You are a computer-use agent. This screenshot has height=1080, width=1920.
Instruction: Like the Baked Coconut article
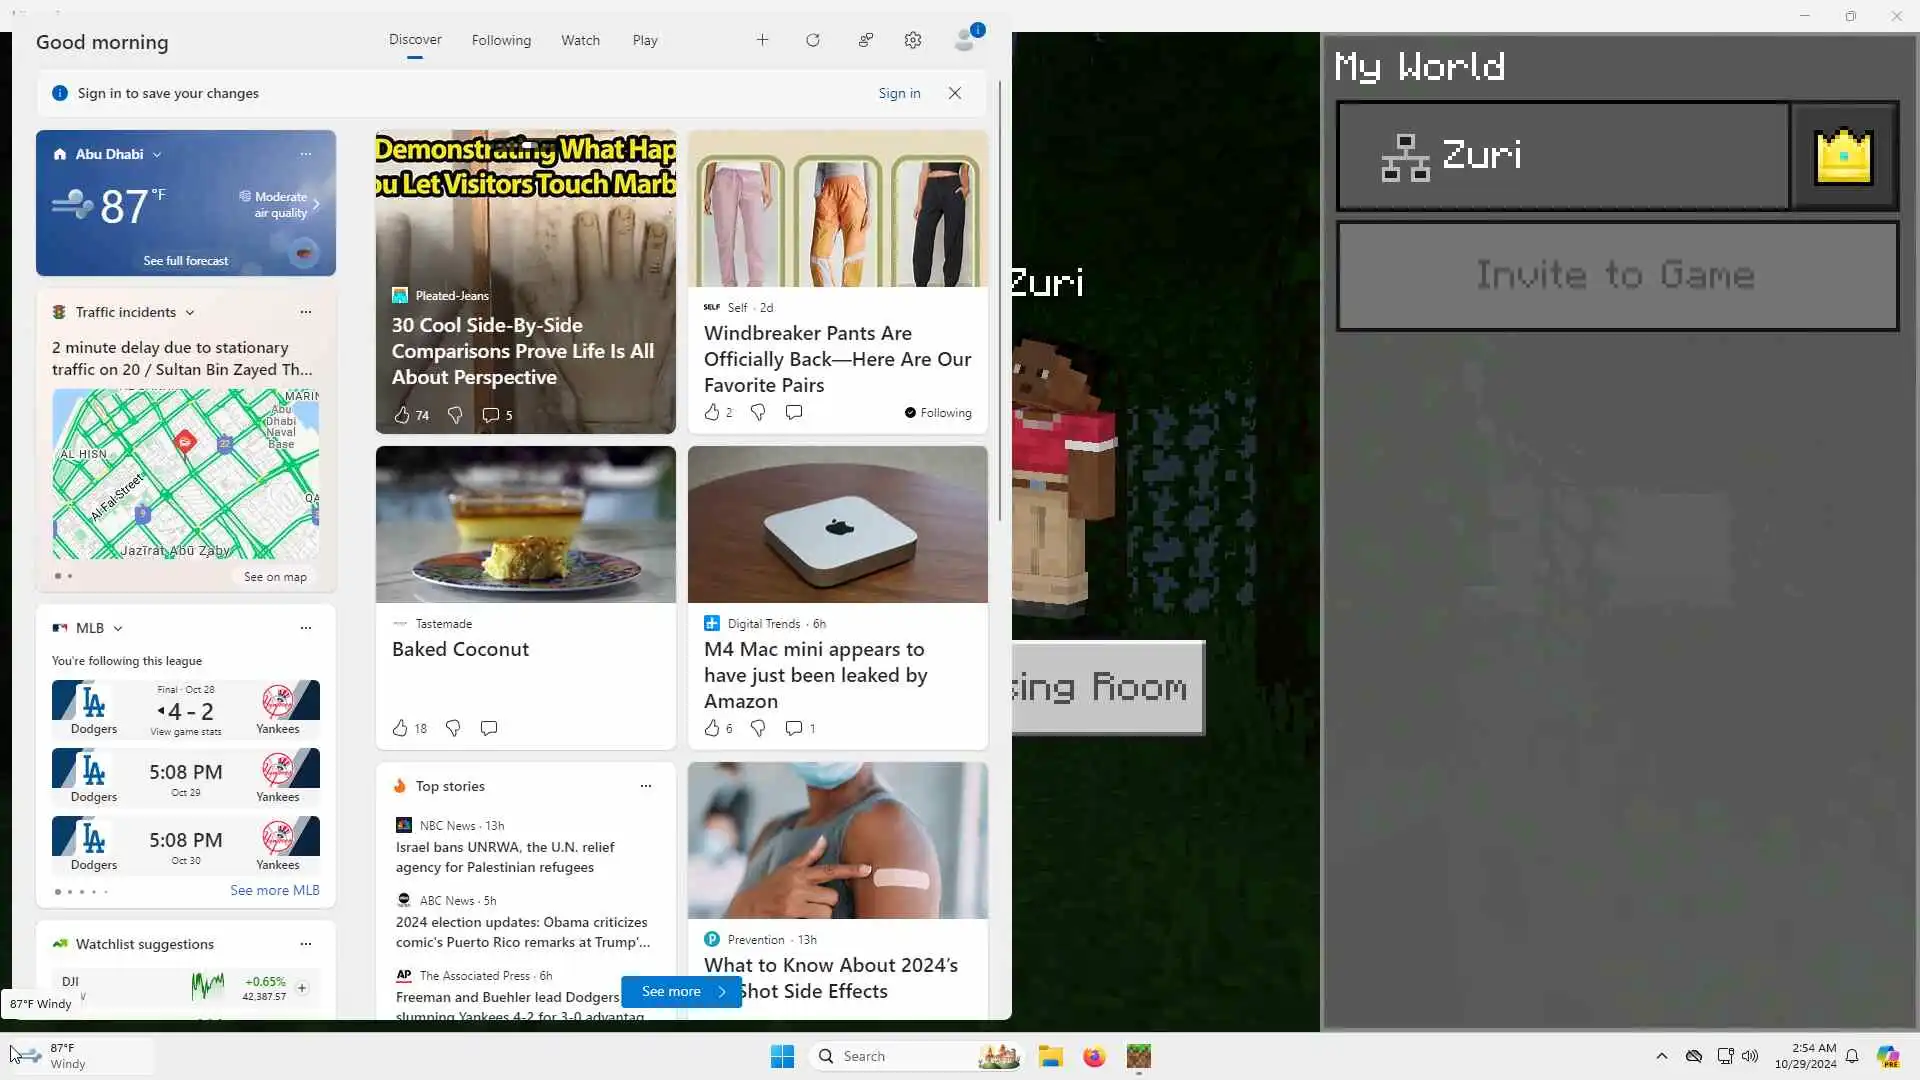400,728
